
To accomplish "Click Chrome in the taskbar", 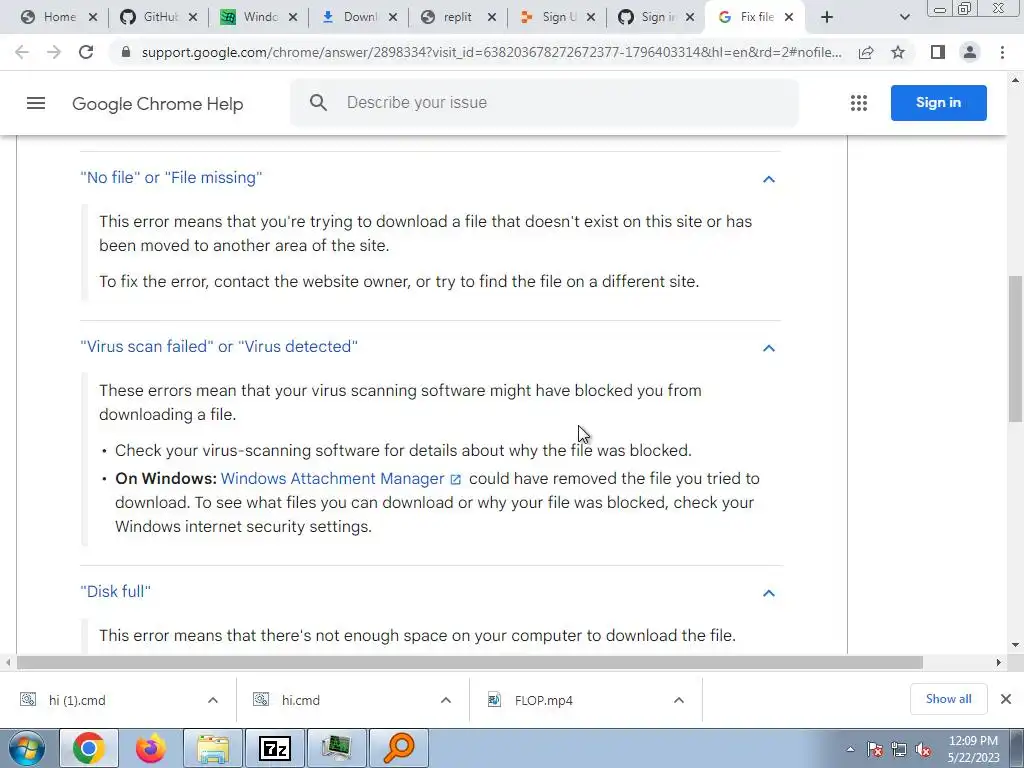I will (89, 748).
